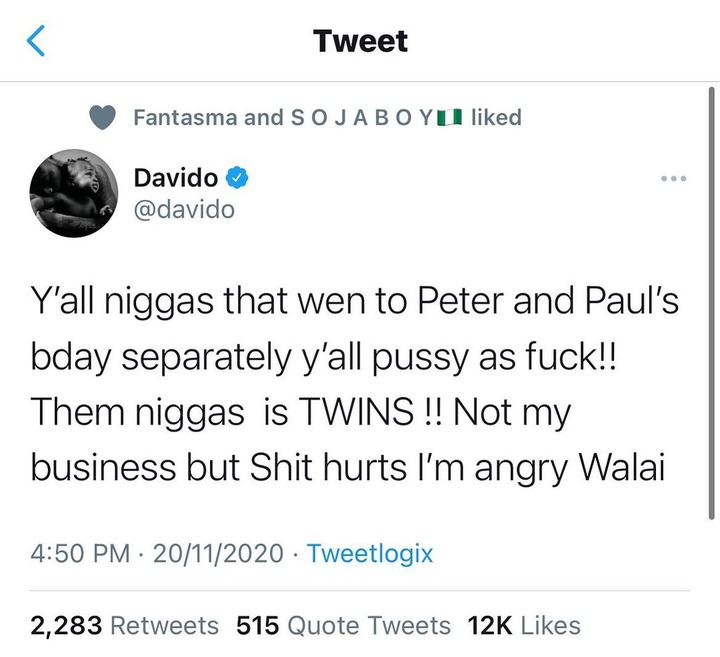Tap the tweet body text
This screenshot has width=720, height=657.
click(x=354, y=384)
